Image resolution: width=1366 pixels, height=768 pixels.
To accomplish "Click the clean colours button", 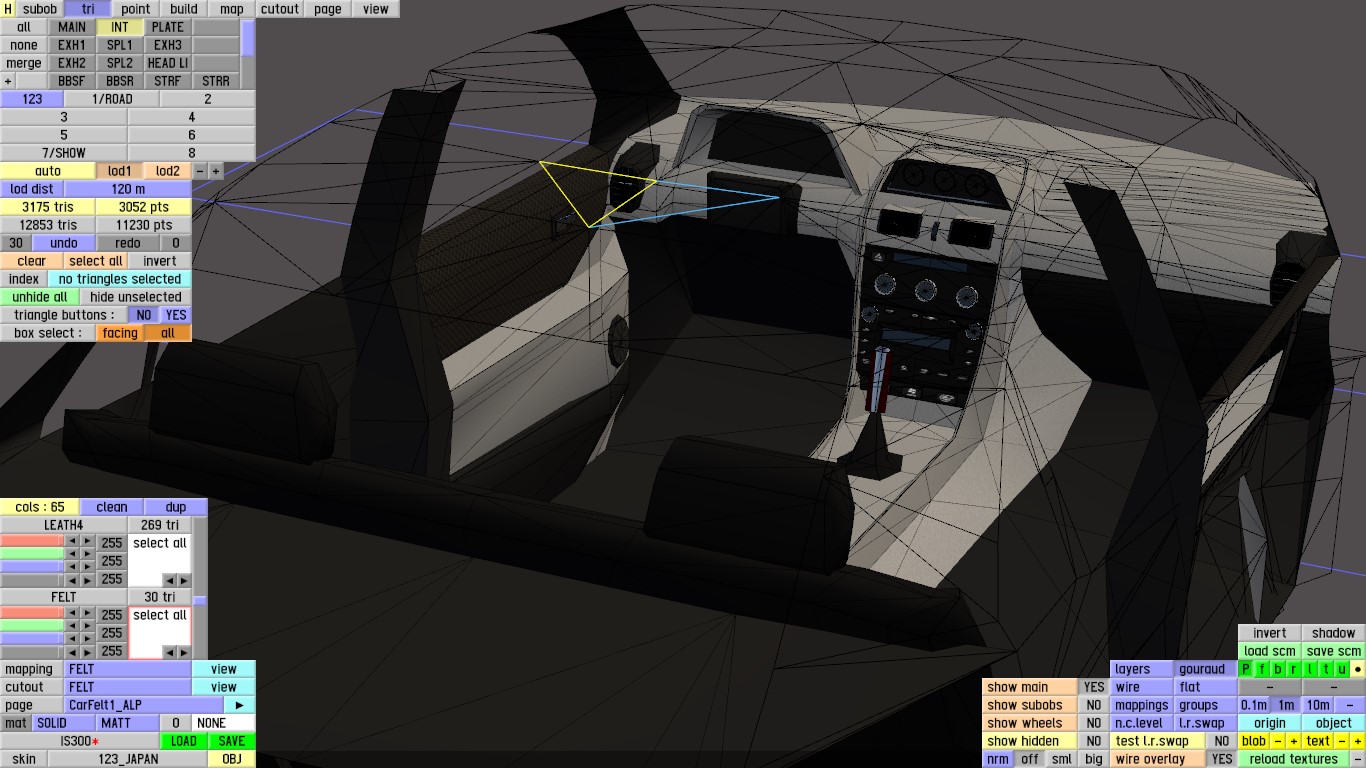I will (112, 507).
